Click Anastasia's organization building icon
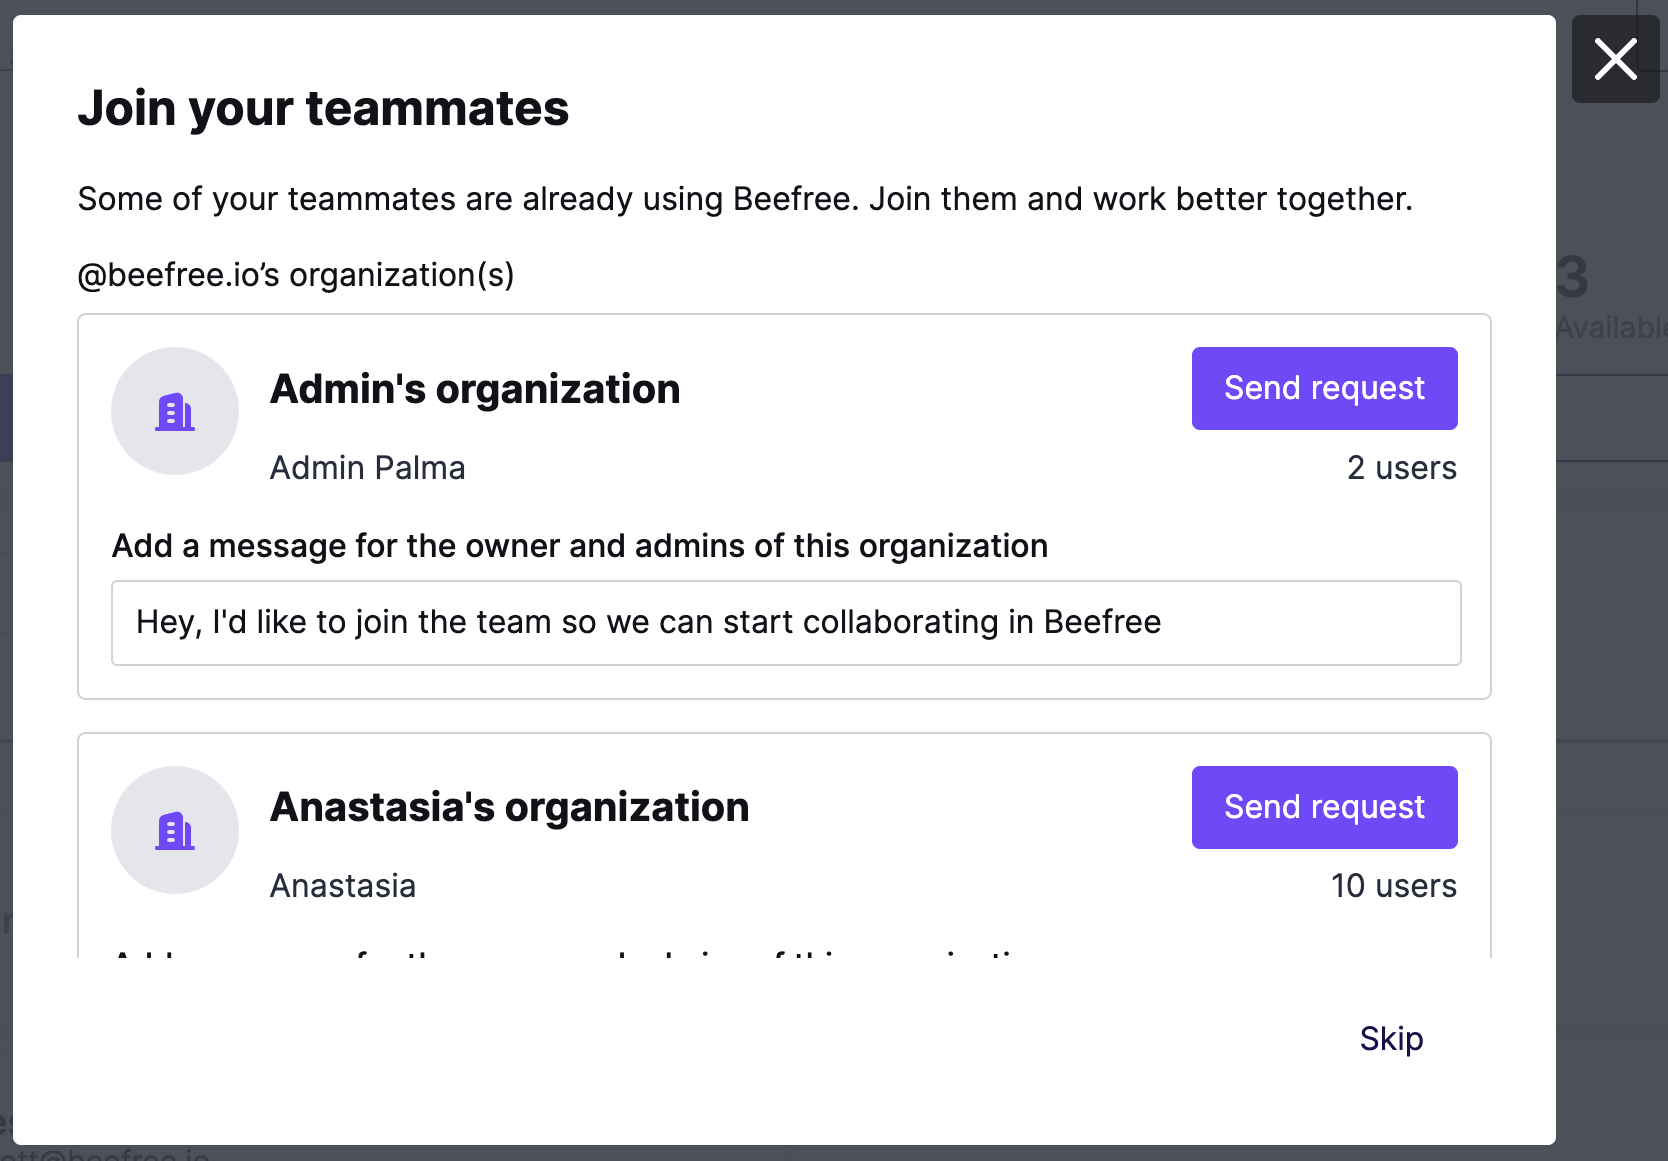The image size is (1668, 1161). tap(175, 830)
